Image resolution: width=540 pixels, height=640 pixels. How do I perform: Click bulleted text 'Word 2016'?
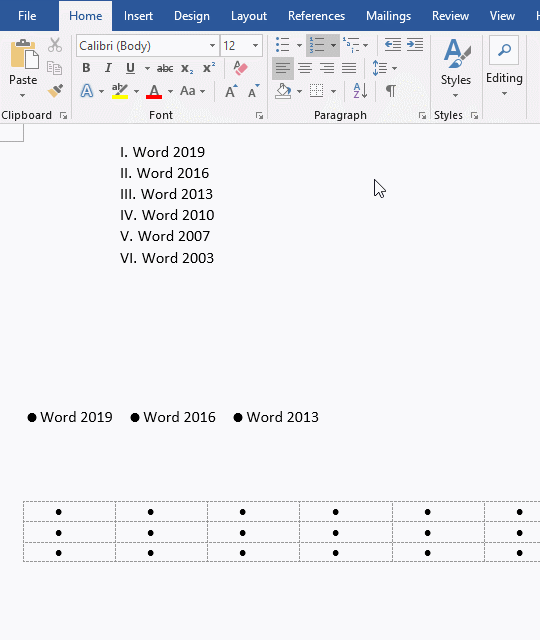[180, 417]
